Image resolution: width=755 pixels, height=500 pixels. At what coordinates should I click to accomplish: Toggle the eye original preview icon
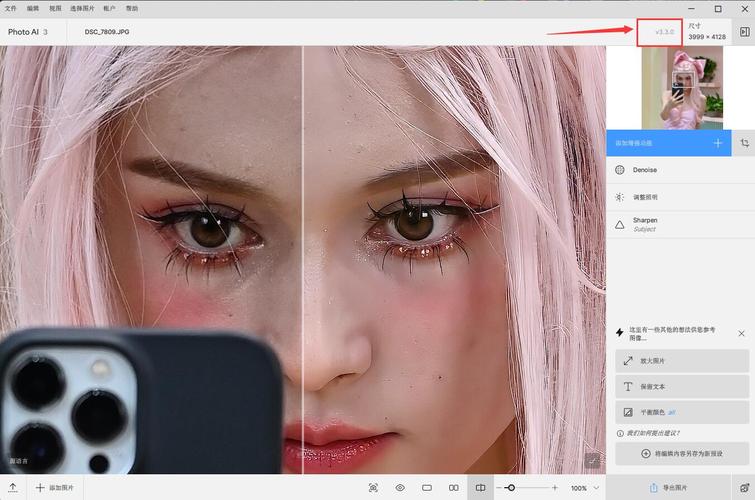click(x=400, y=488)
